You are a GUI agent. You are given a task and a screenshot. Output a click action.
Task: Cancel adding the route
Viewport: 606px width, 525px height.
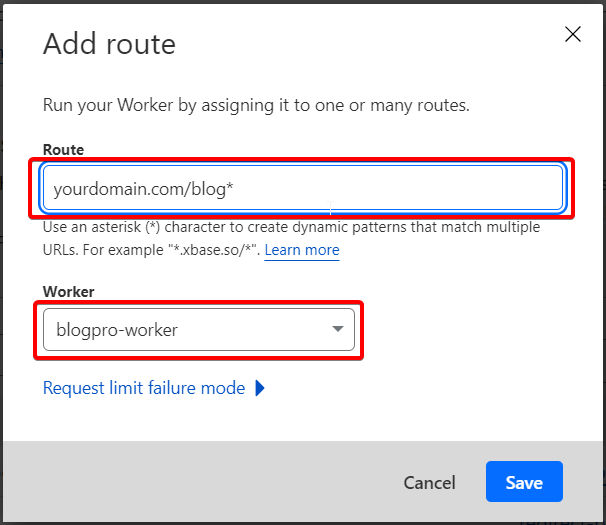coord(429,482)
